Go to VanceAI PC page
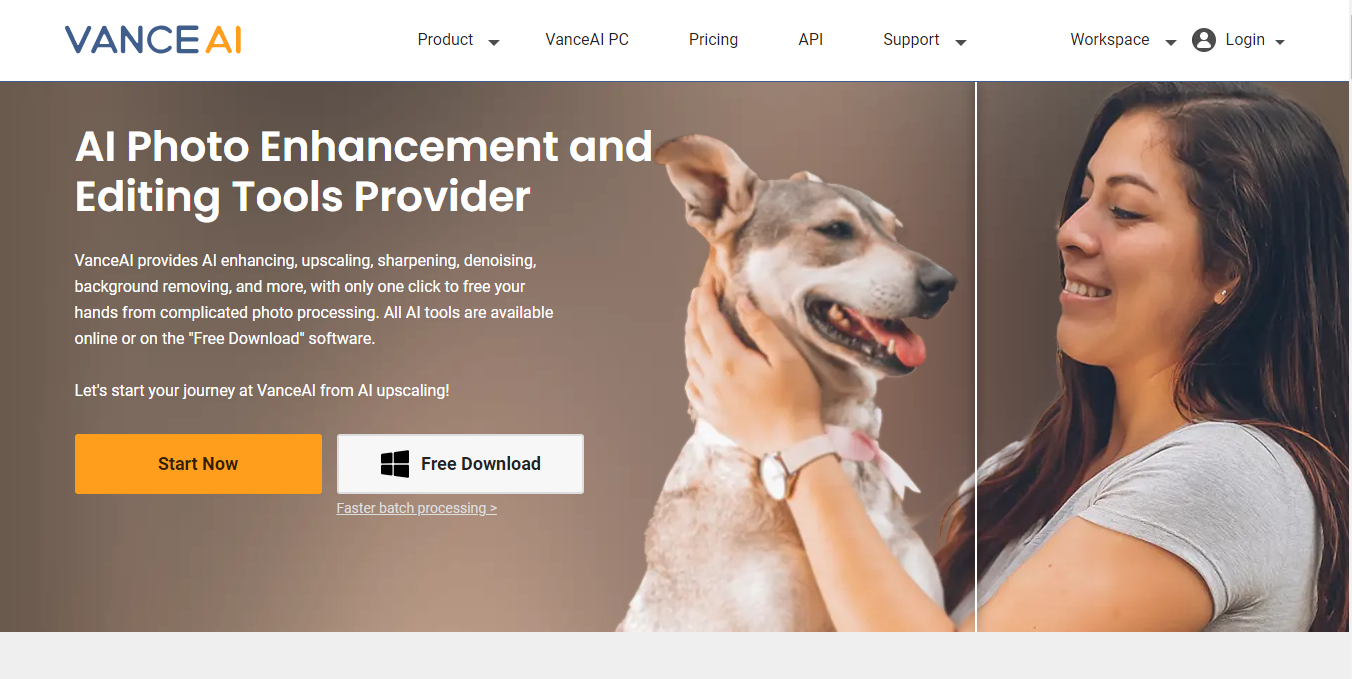 [587, 40]
